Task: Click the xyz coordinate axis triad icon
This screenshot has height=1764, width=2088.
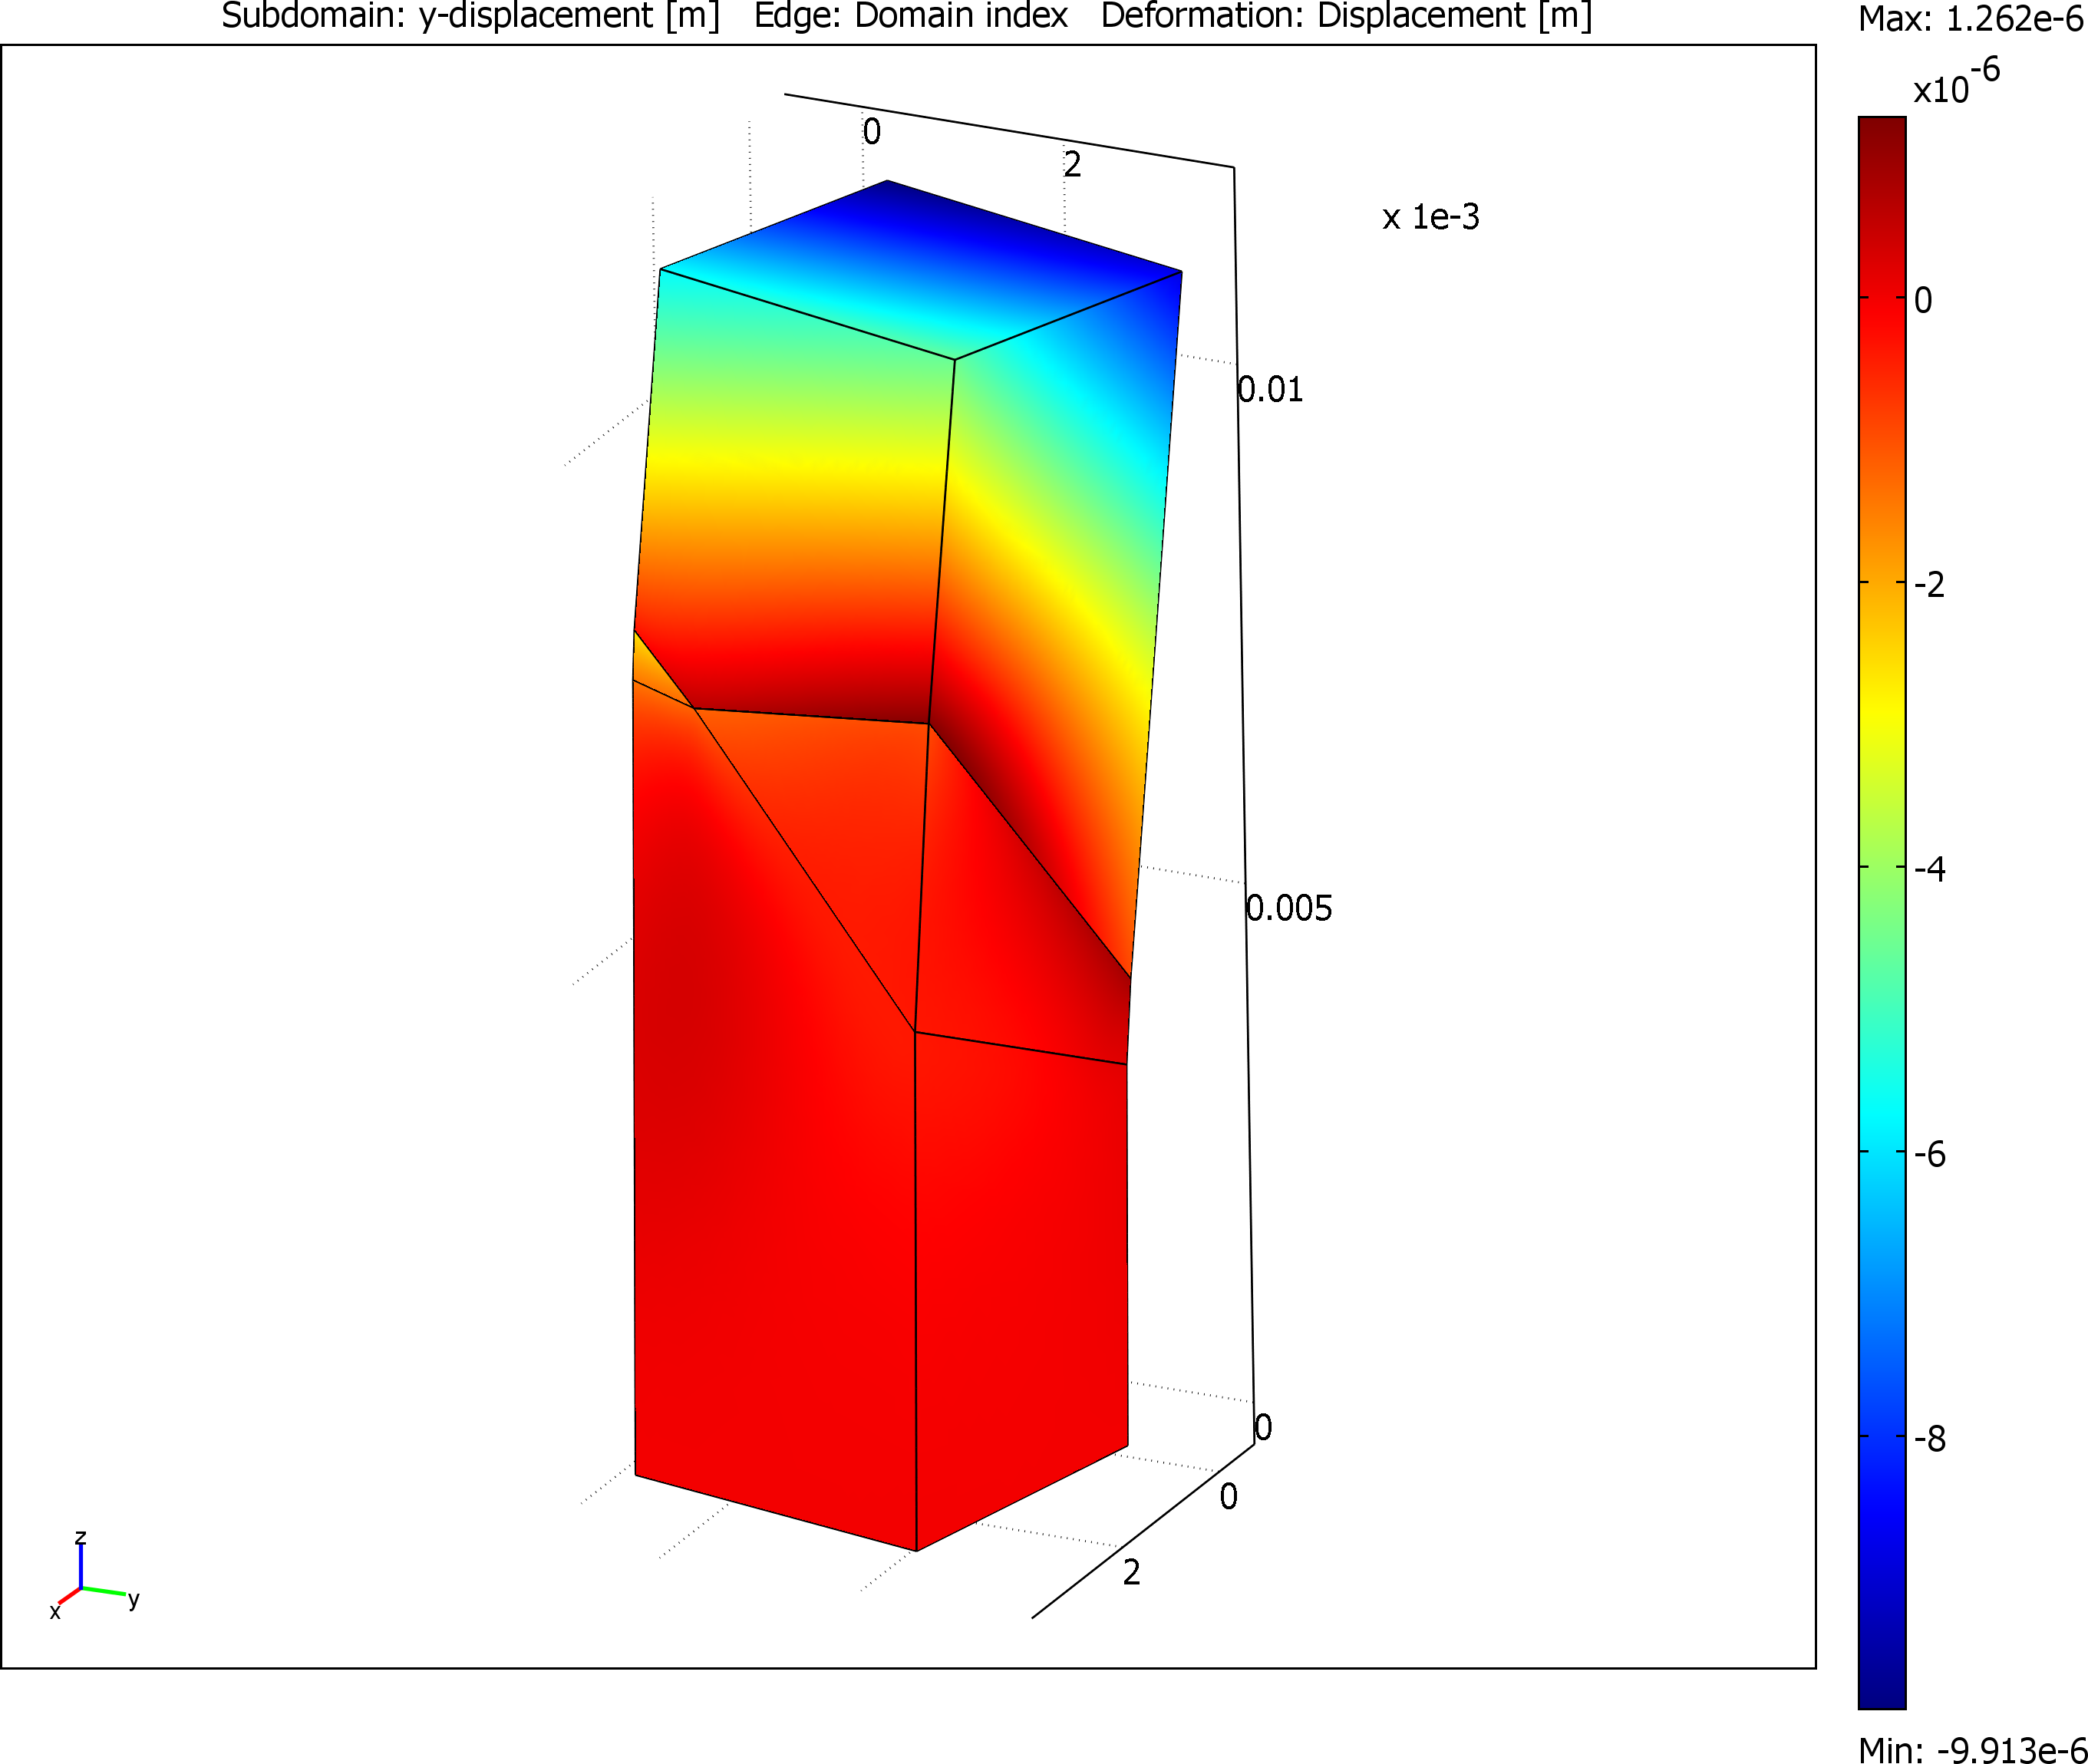Action: [94, 1575]
